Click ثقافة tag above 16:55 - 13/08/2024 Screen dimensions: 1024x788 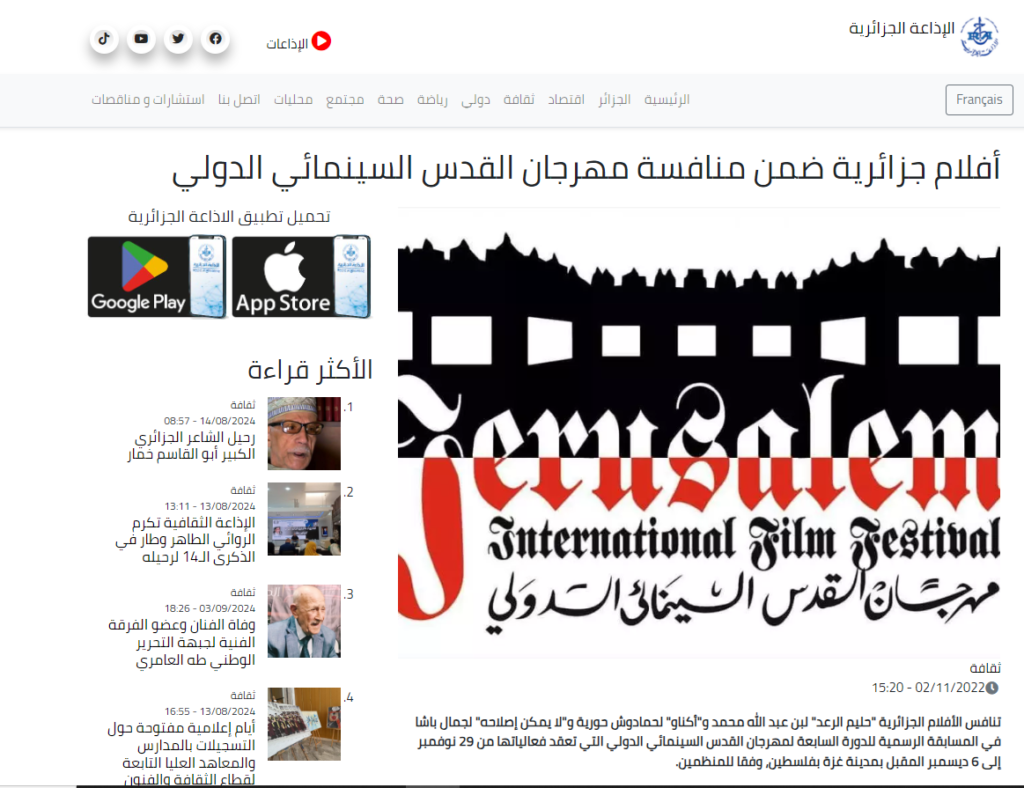243,696
